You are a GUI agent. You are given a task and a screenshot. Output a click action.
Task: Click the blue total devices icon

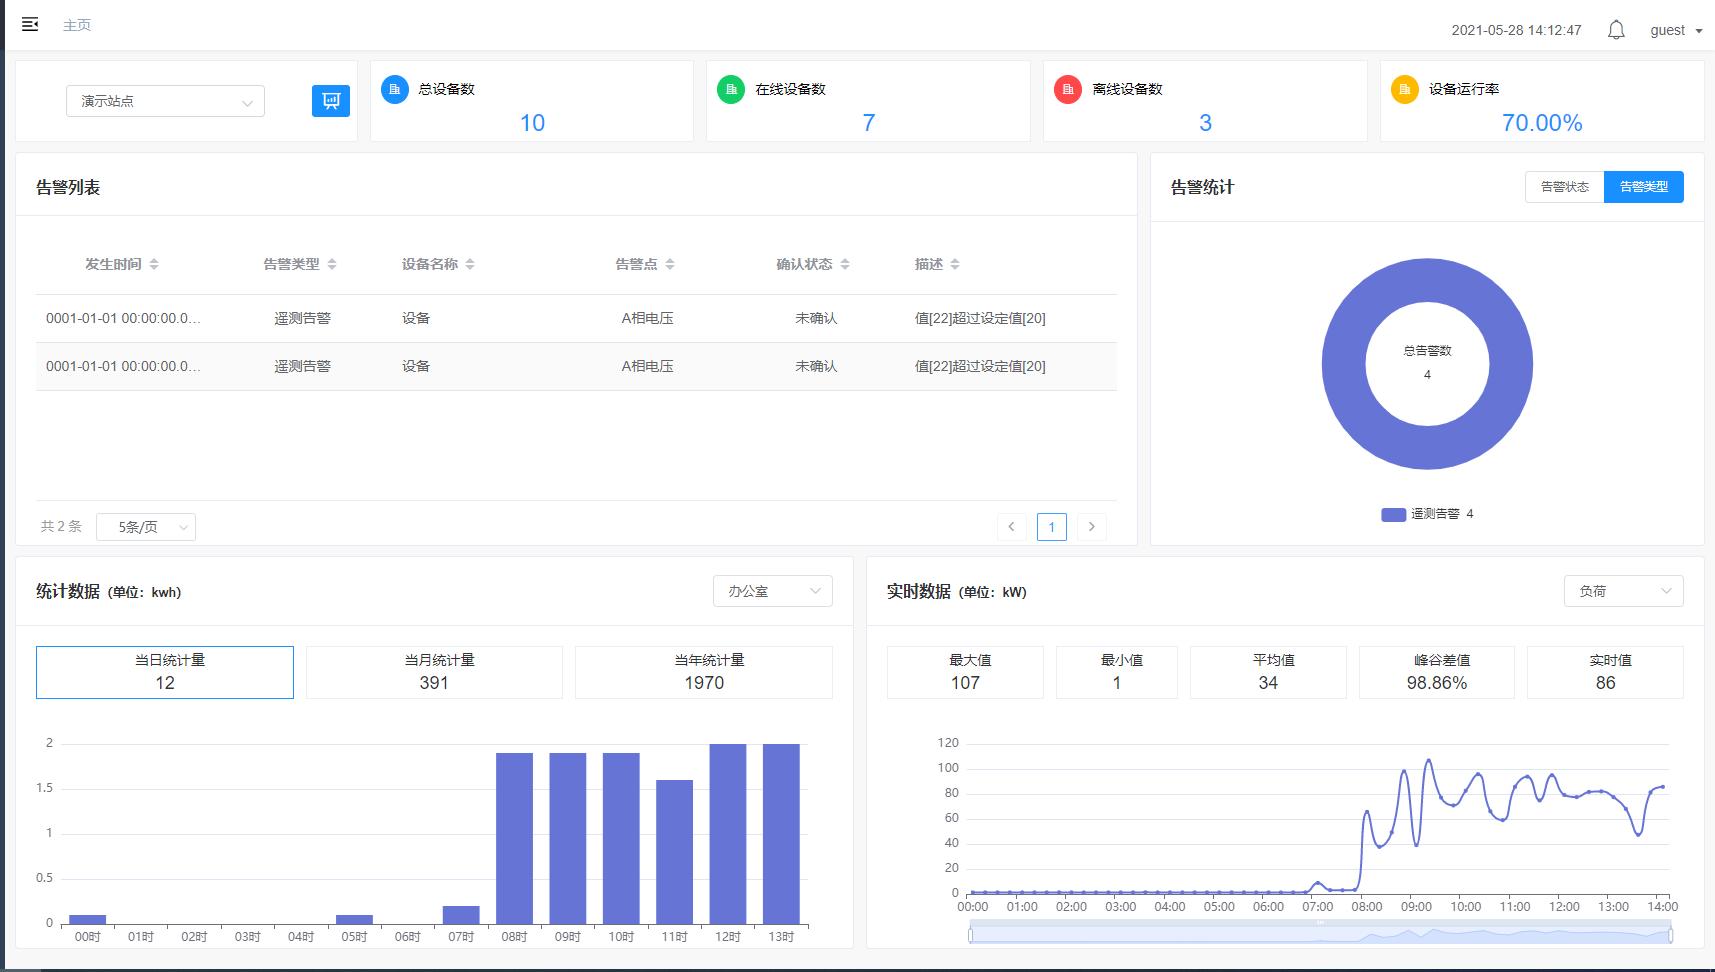click(395, 89)
